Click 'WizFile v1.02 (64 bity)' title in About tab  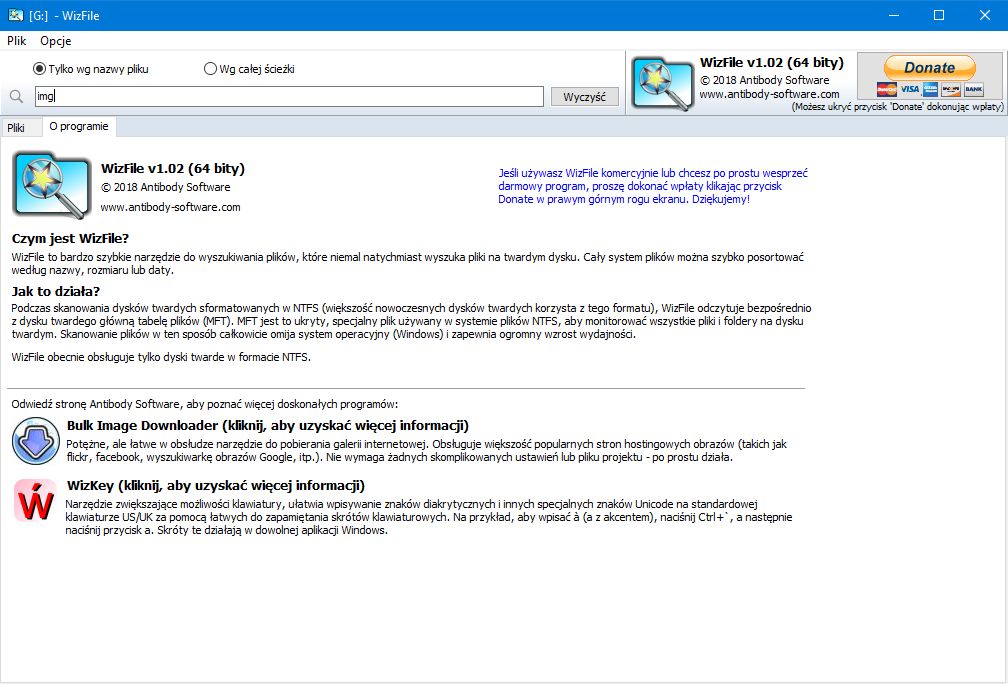click(x=173, y=168)
